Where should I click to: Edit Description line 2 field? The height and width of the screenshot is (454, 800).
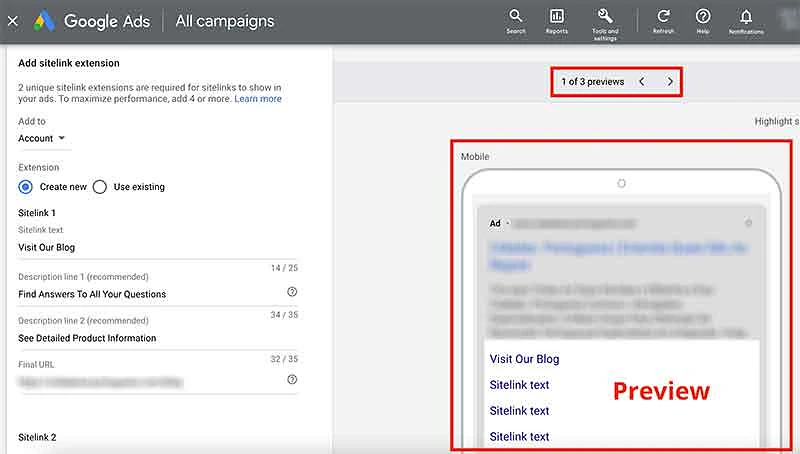(158, 338)
